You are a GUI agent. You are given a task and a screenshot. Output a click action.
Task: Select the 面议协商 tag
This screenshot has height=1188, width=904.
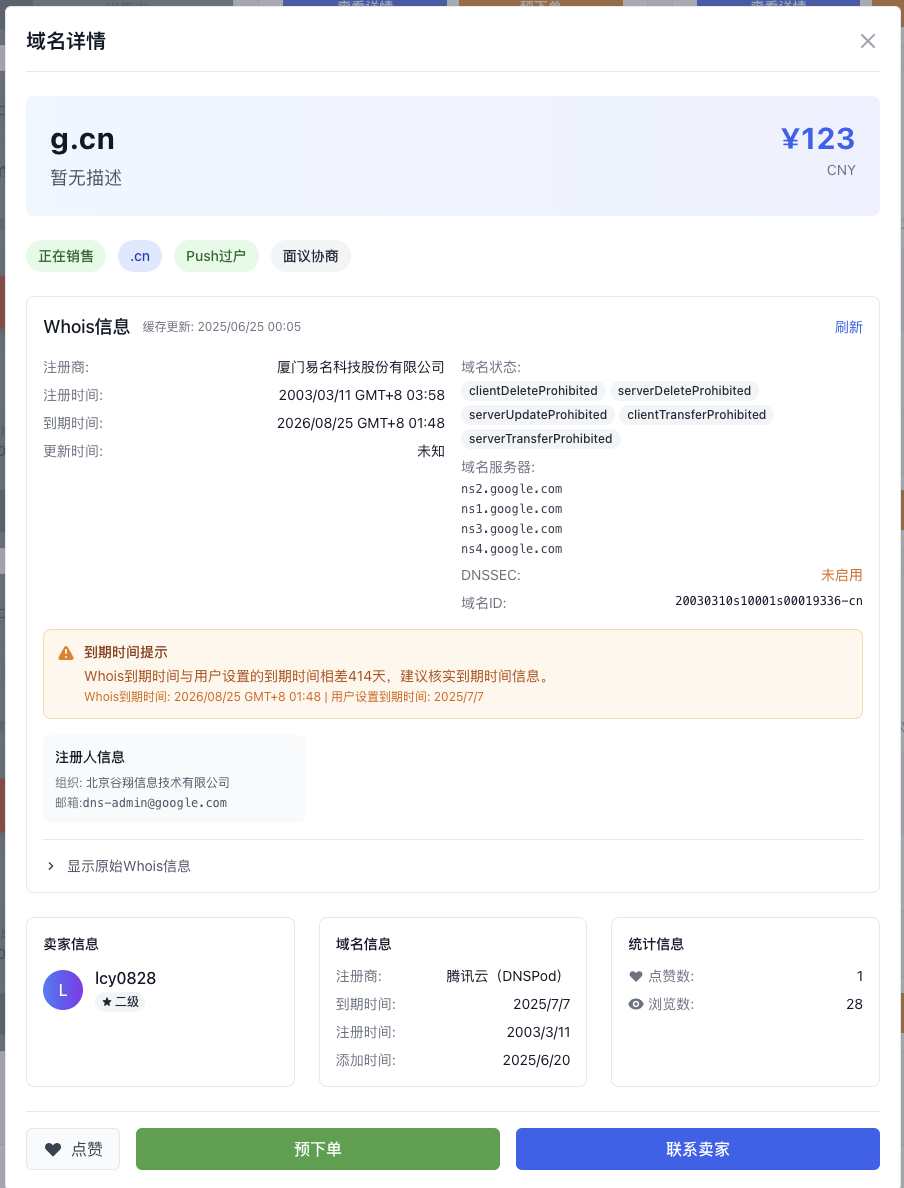point(310,256)
